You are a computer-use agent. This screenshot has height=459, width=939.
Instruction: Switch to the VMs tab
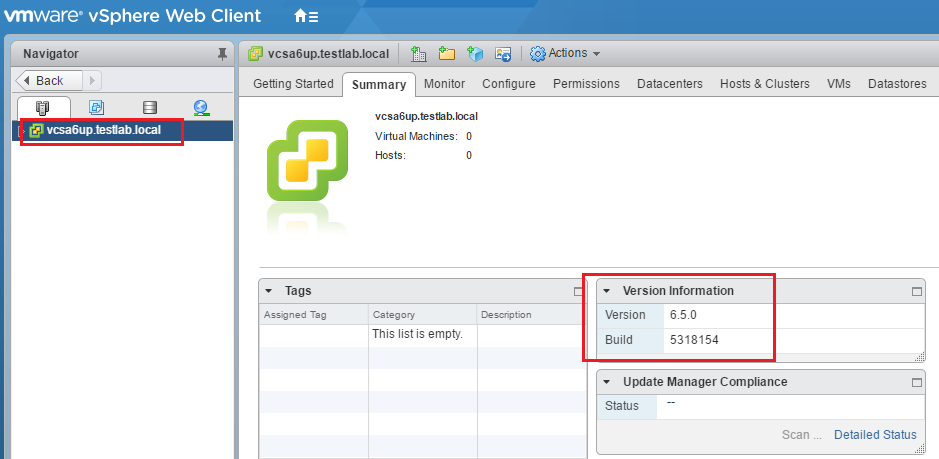click(838, 84)
